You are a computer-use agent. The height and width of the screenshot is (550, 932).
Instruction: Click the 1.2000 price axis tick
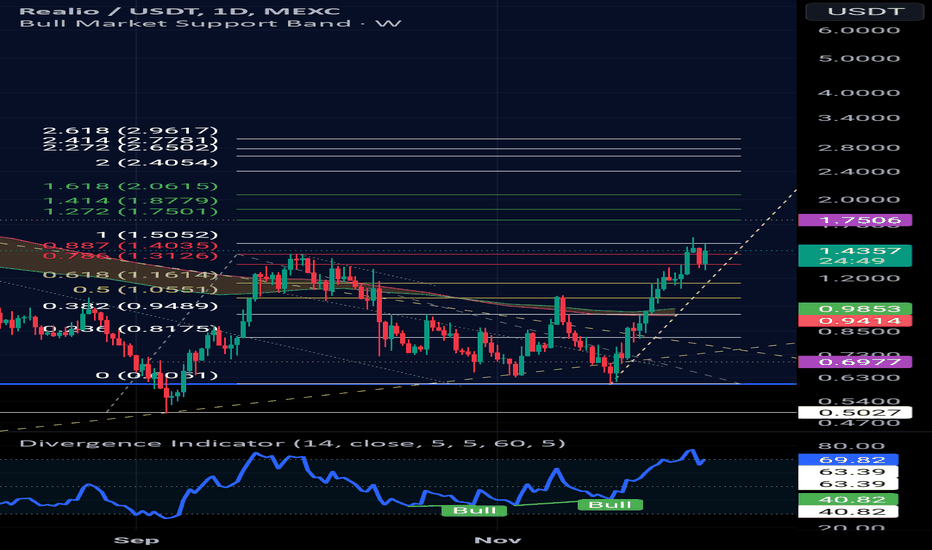pos(859,278)
